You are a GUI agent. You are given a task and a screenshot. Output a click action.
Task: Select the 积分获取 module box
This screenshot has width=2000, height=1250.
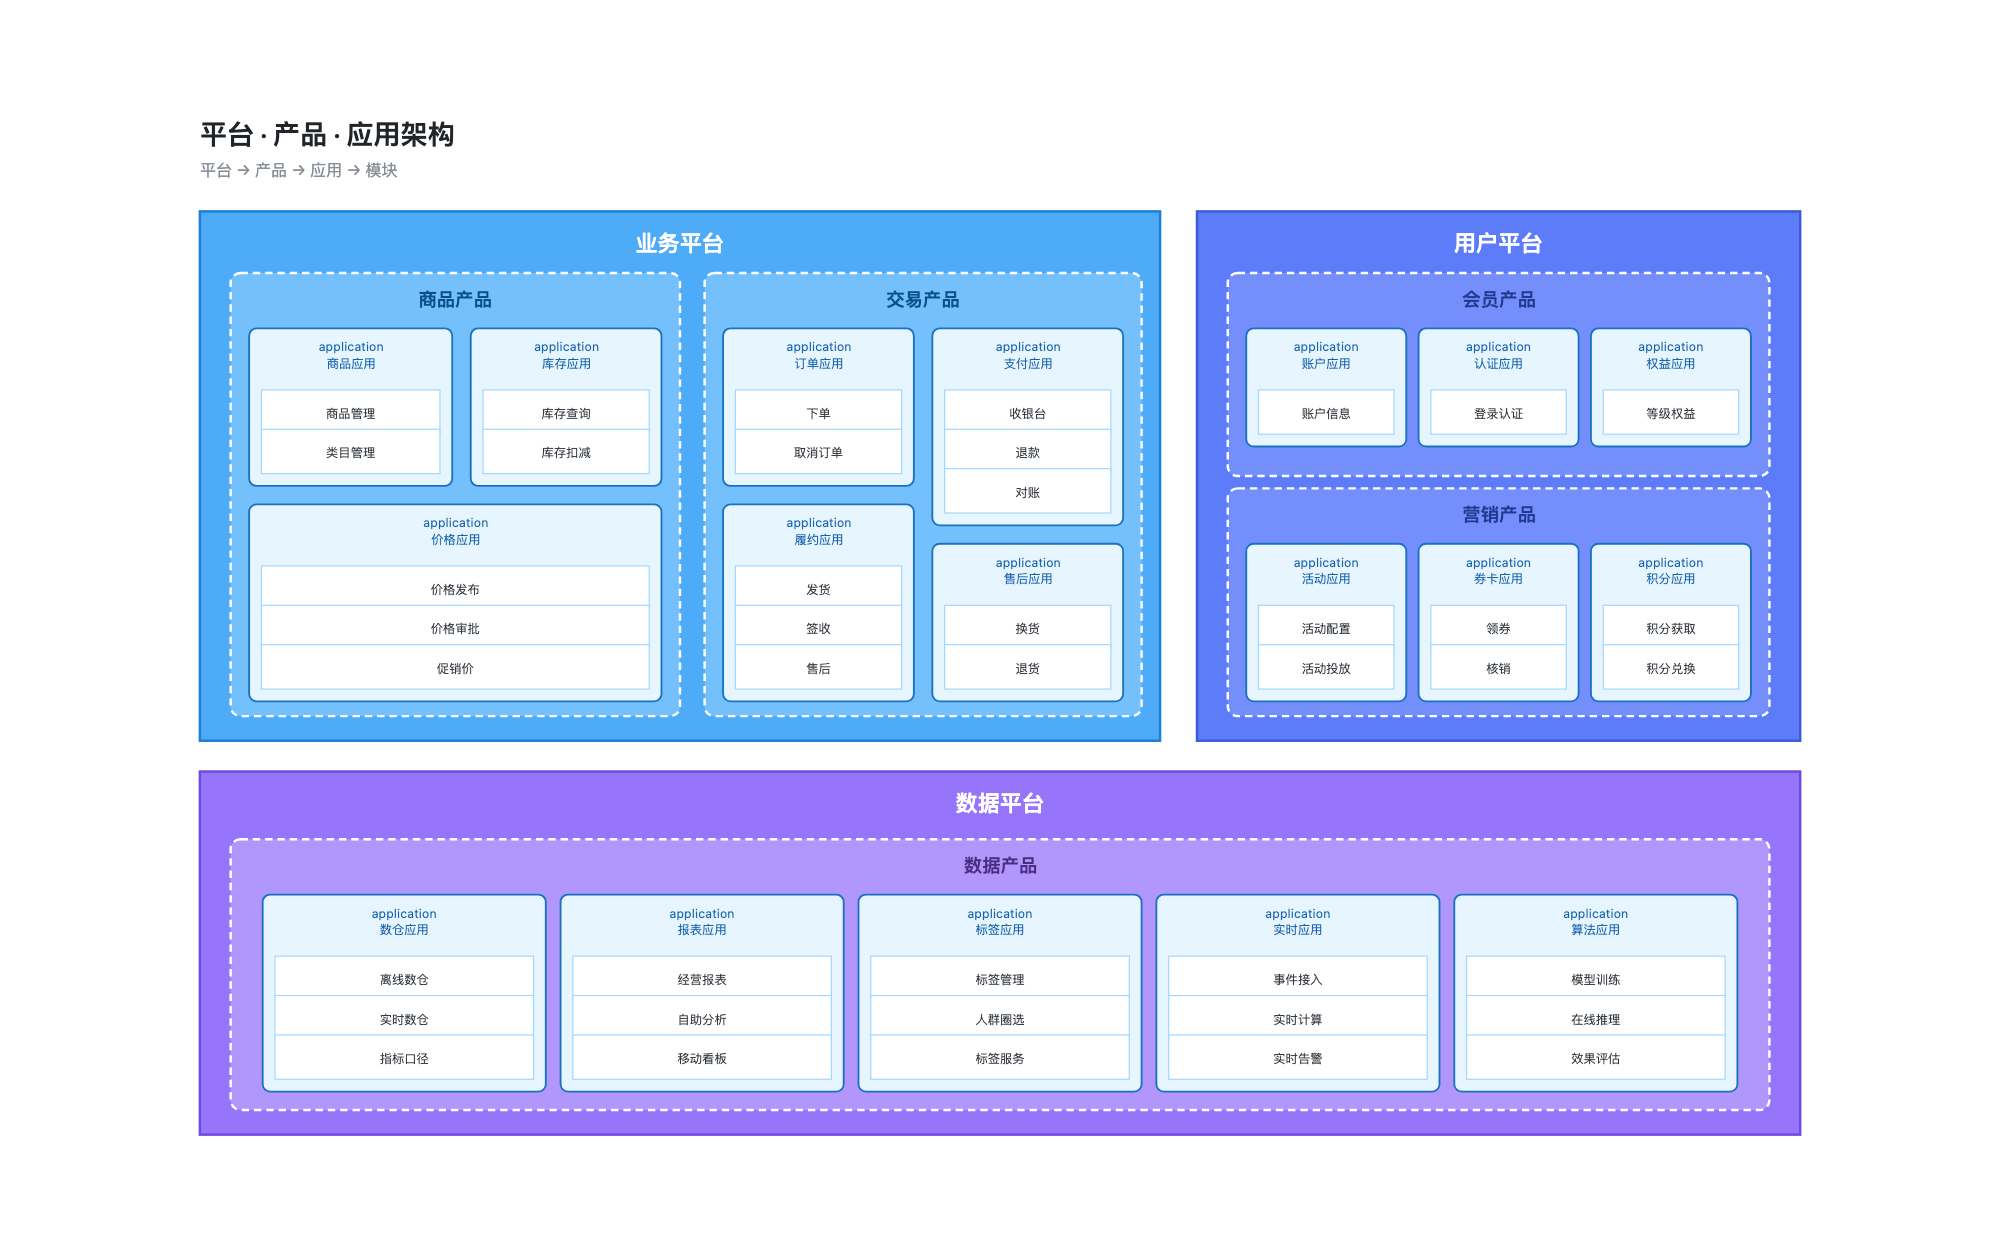click(x=1670, y=626)
